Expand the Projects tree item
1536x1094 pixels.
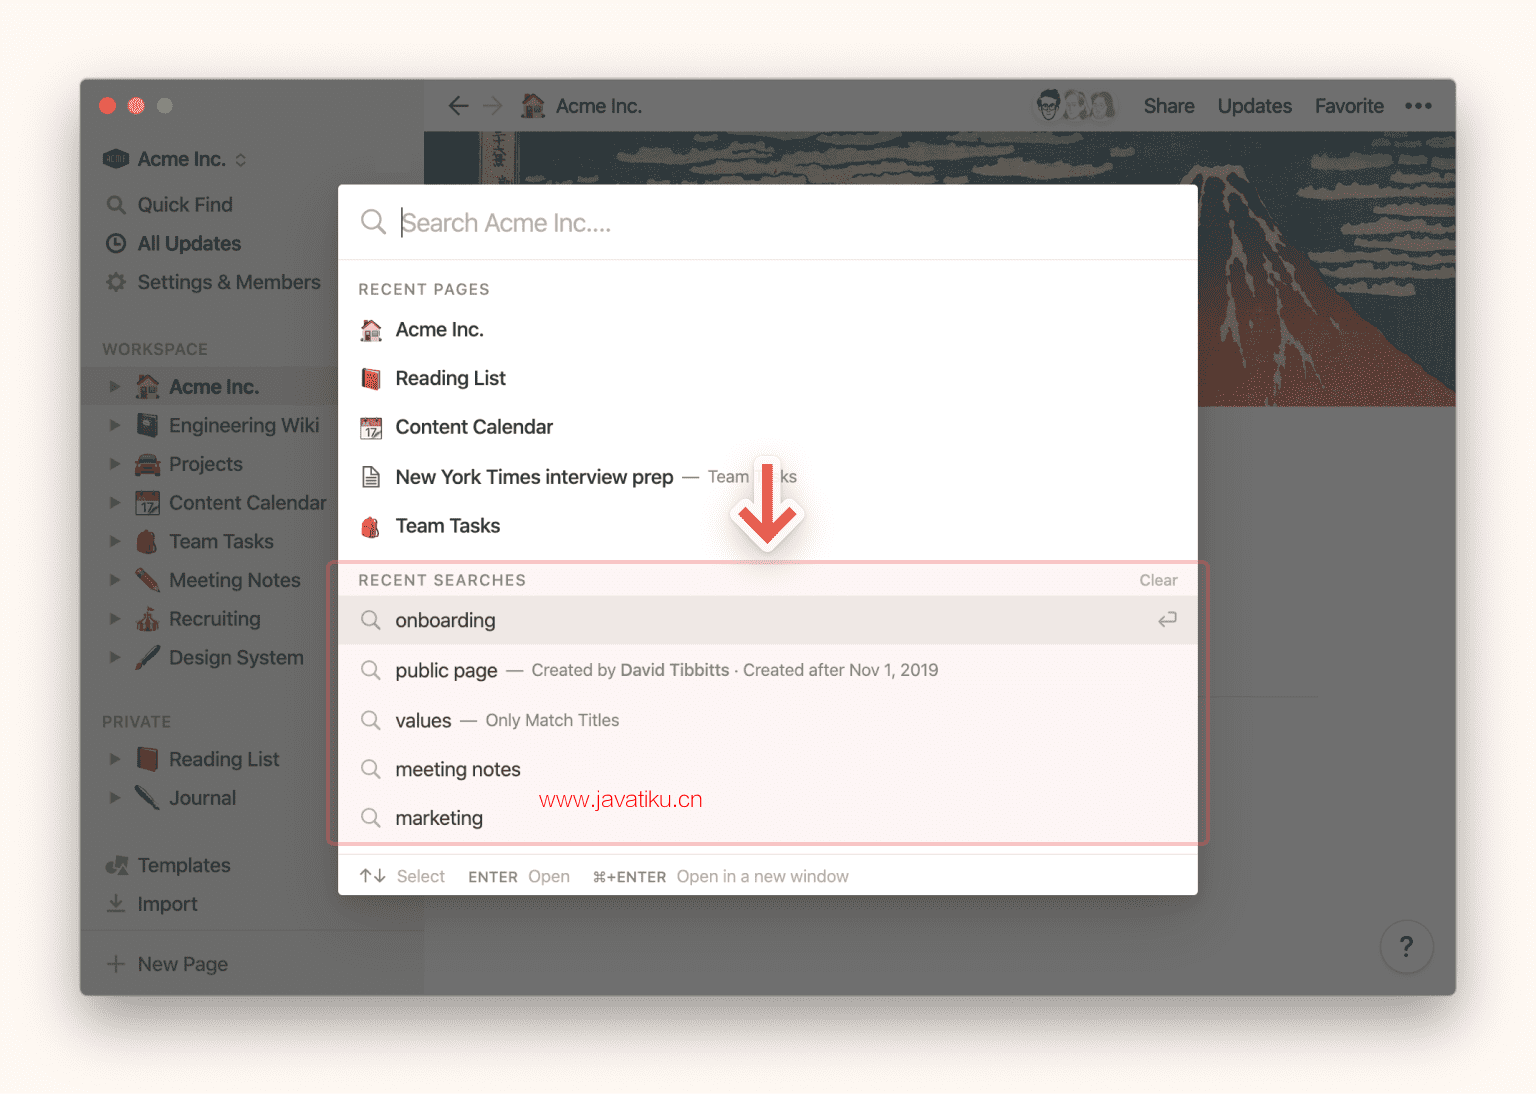[x=114, y=464]
